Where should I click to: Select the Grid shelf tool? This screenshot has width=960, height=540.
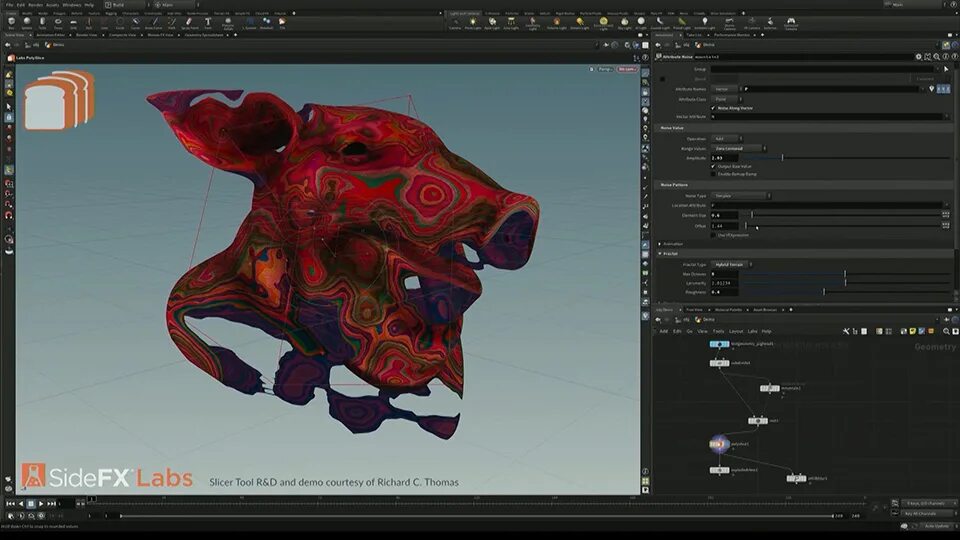point(73,23)
